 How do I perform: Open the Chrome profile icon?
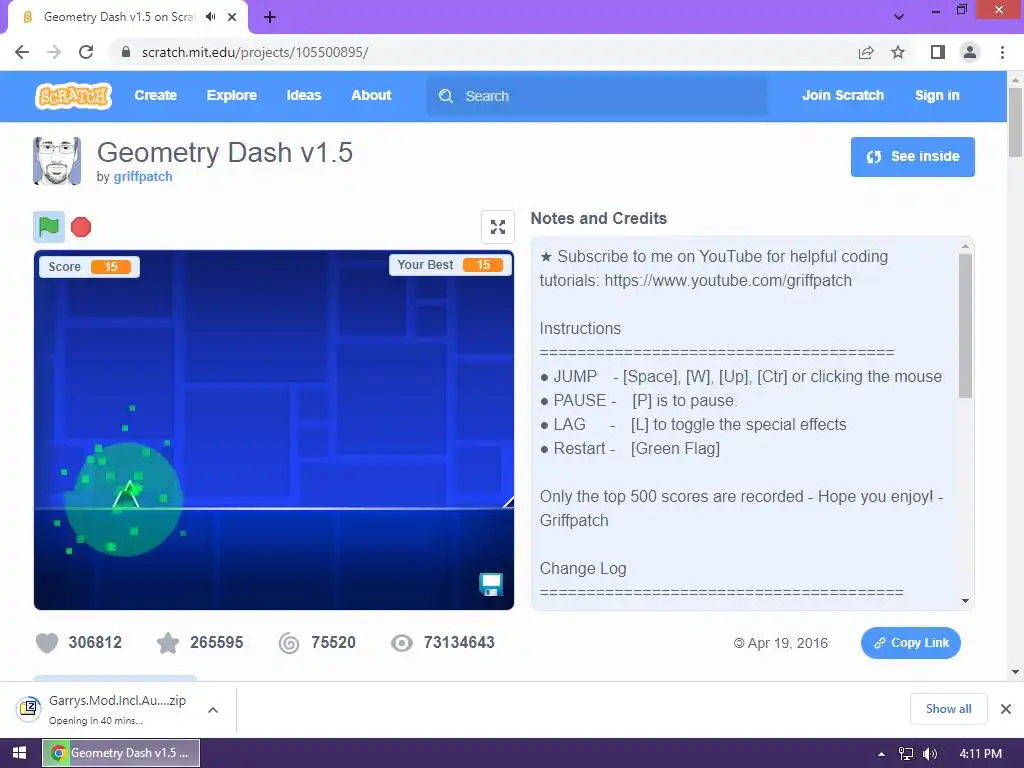[970, 52]
